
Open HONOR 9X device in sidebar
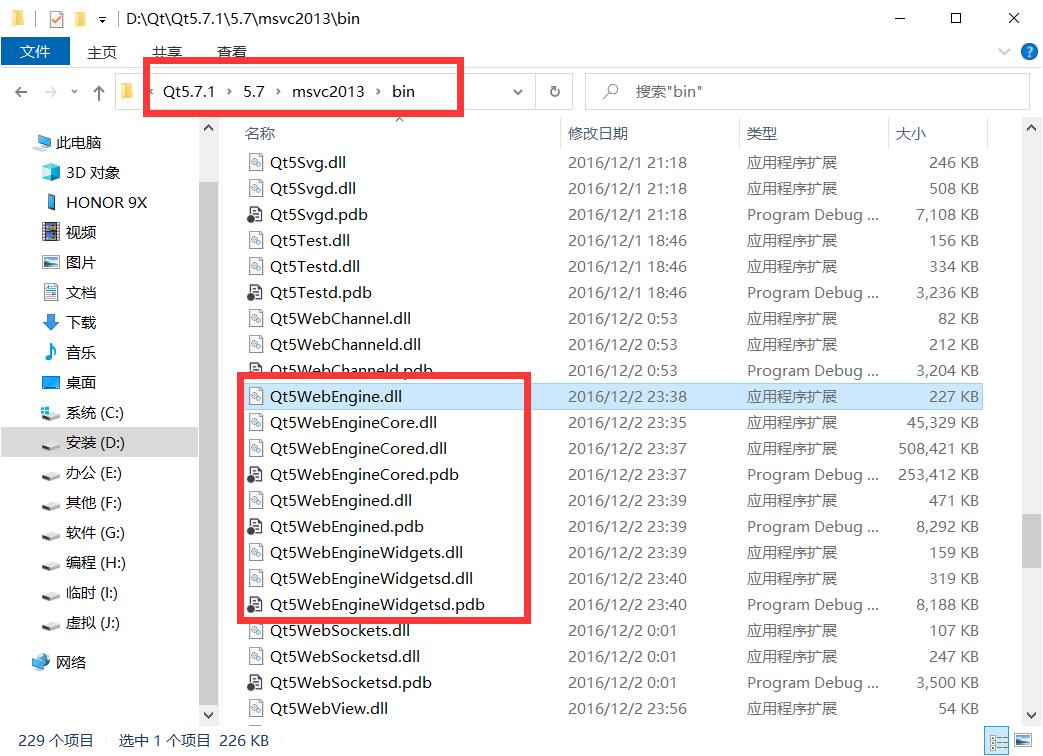[106, 202]
